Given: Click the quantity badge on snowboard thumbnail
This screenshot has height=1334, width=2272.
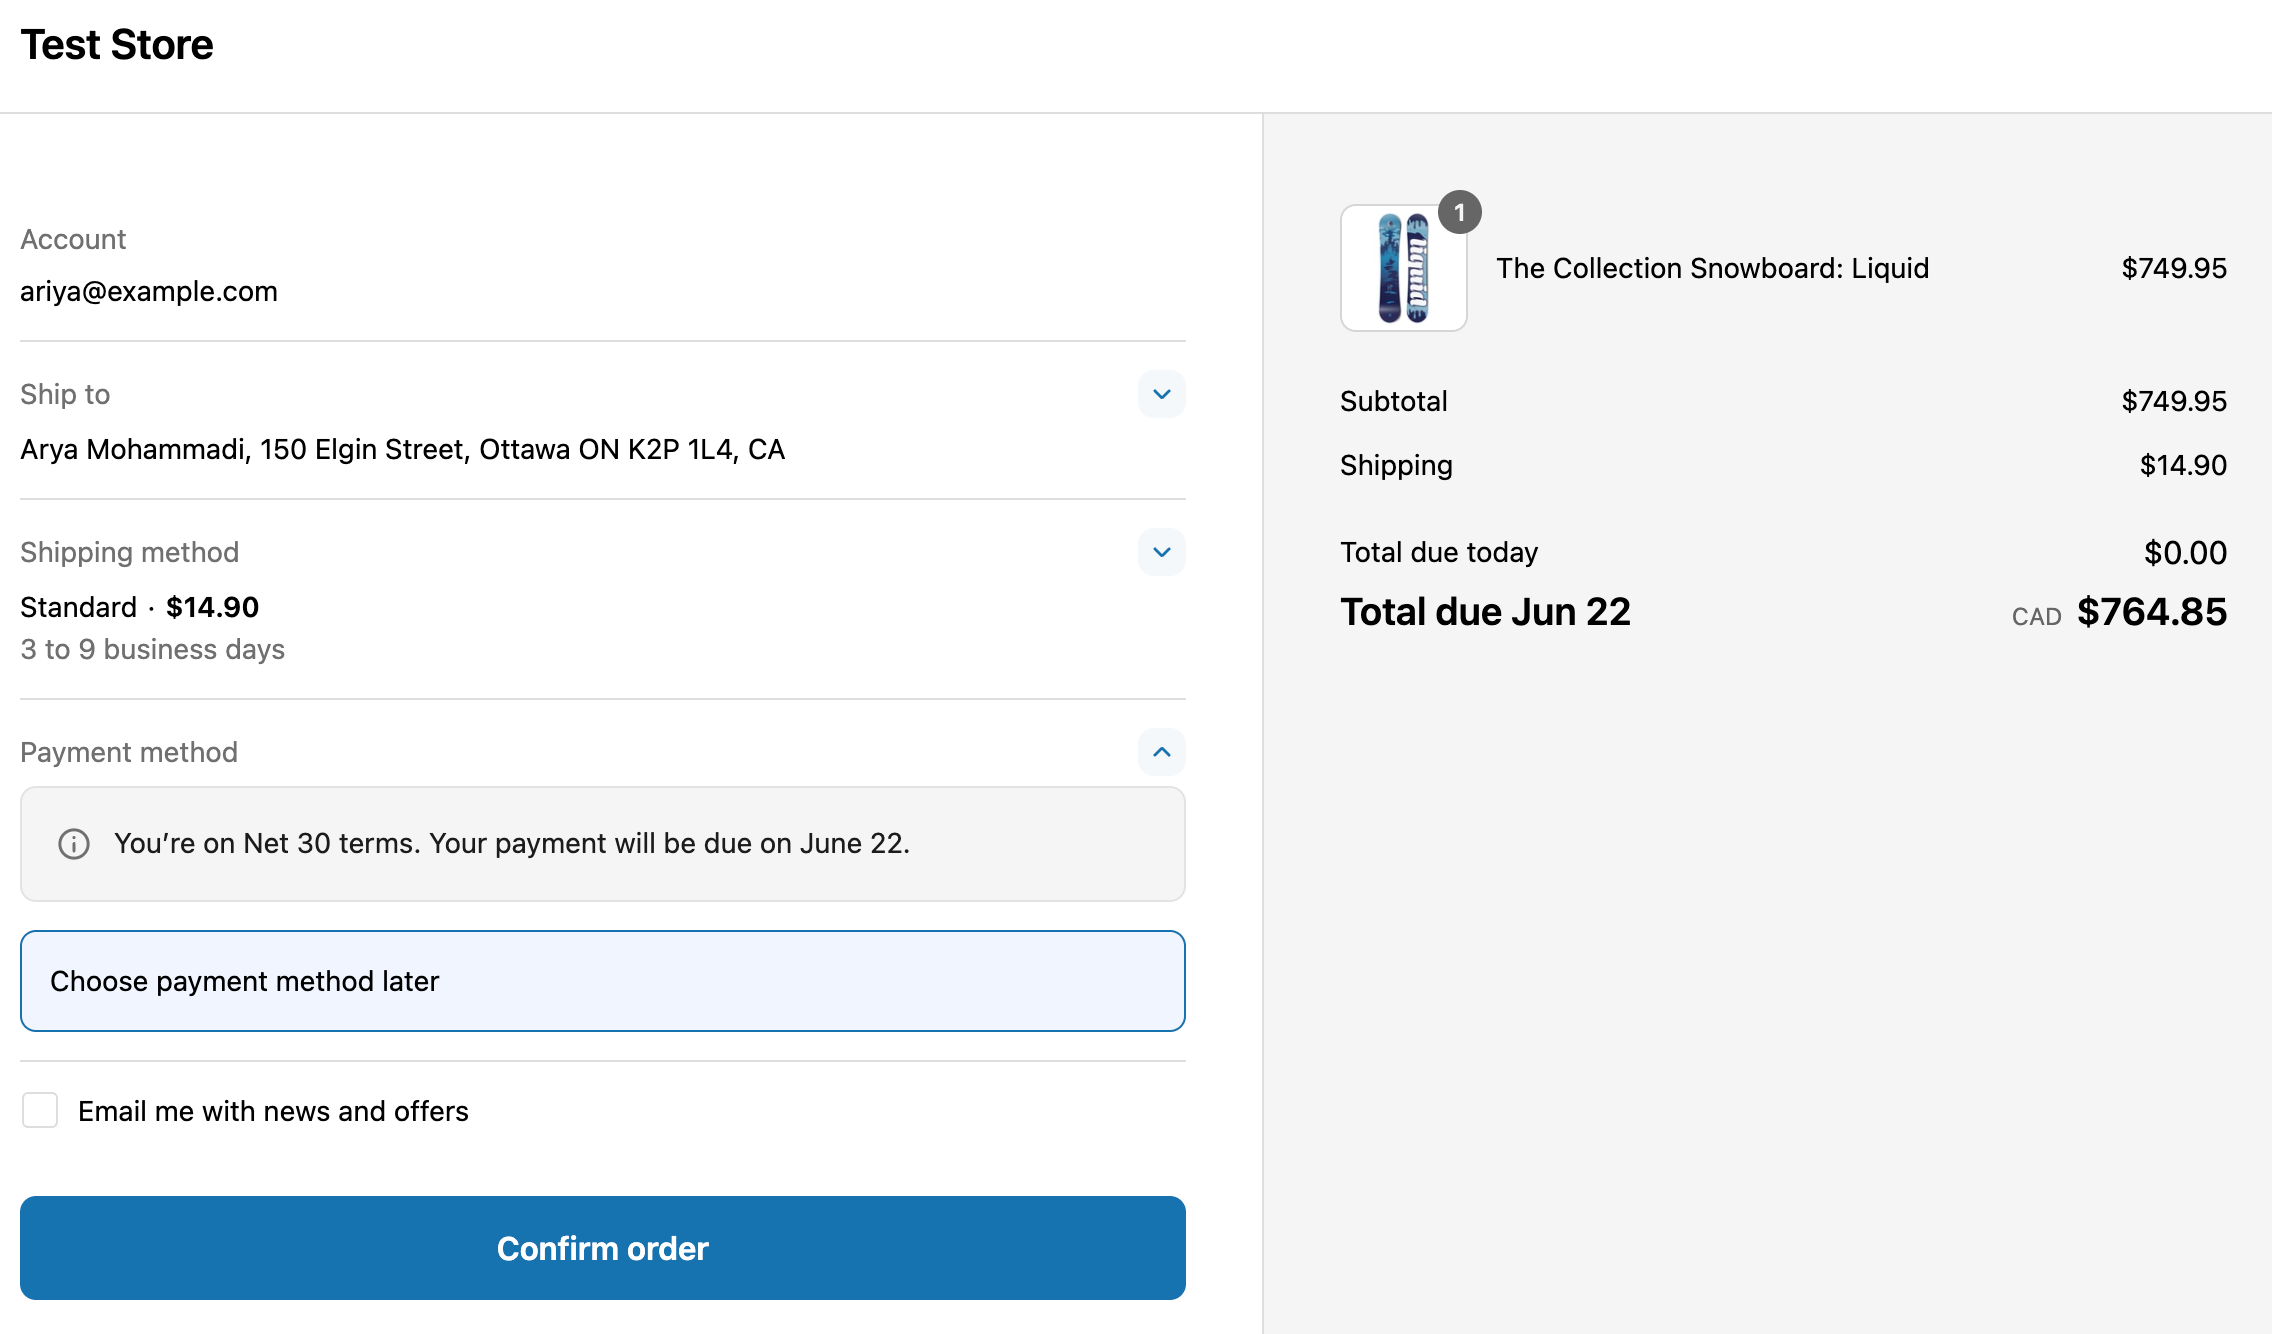Looking at the screenshot, I should [1460, 212].
